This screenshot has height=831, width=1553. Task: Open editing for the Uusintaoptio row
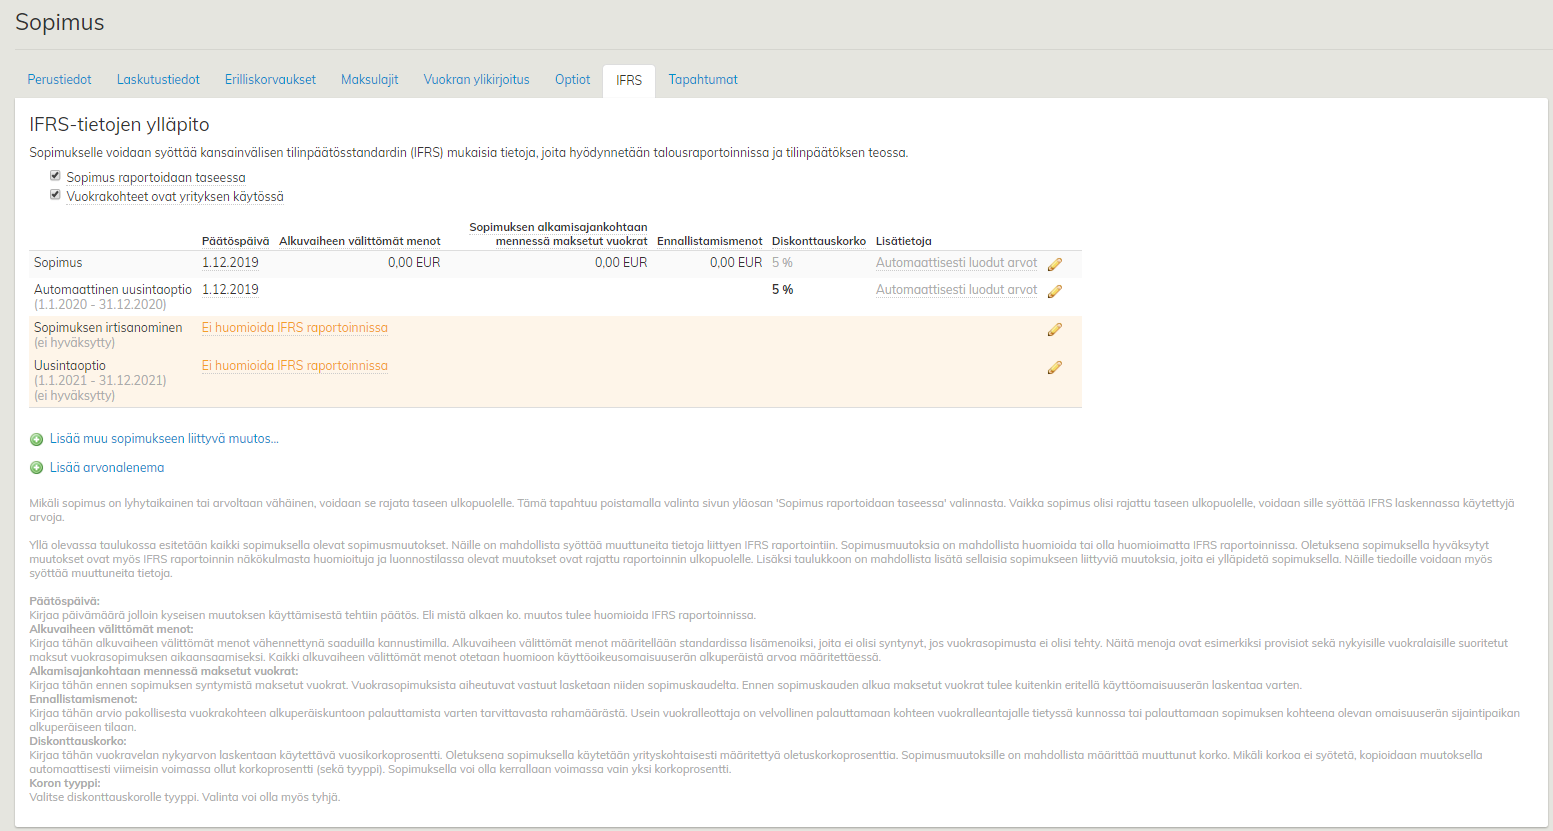(1054, 367)
